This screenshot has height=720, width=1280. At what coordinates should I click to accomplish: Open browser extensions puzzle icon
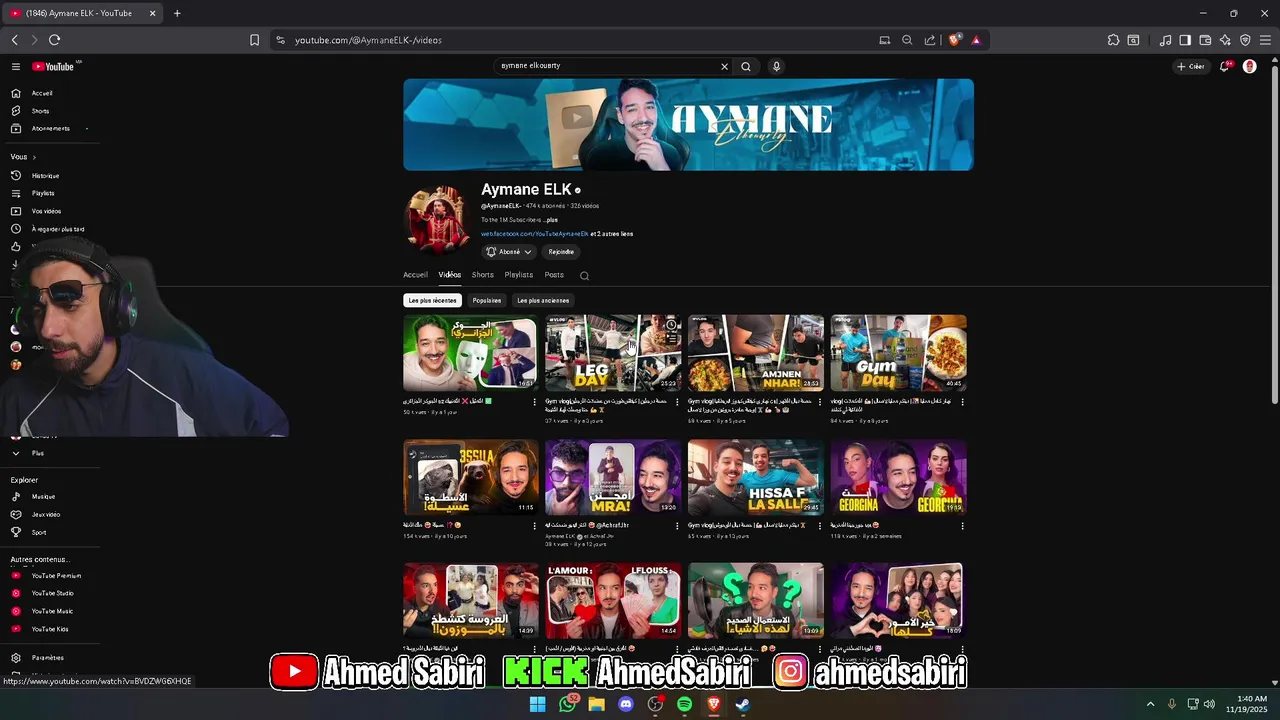(1113, 40)
